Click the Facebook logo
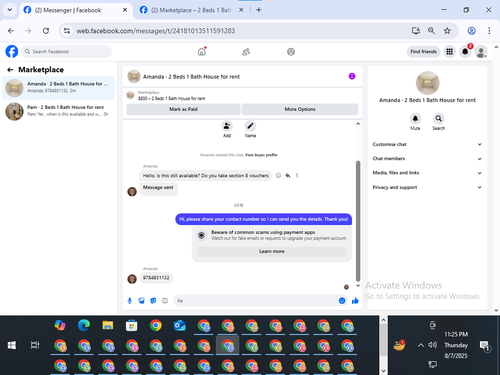This screenshot has width=500, height=375. pos(12,51)
